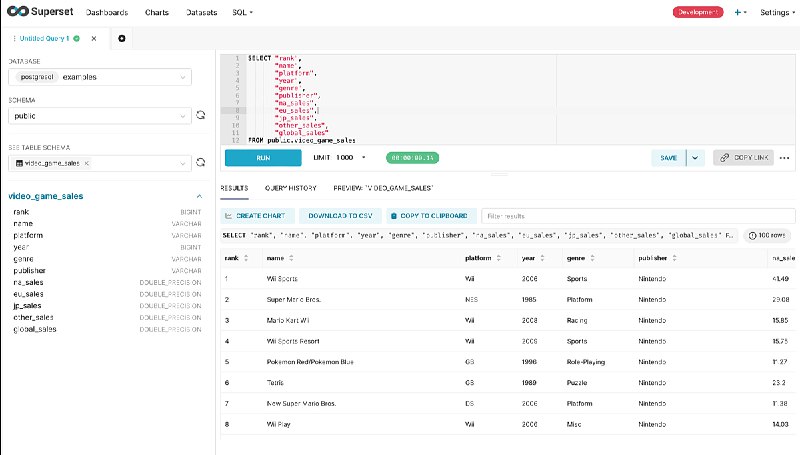Click Copy to Clipboard
Image resolution: width=800 pixels, height=455 pixels.
(431, 216)
